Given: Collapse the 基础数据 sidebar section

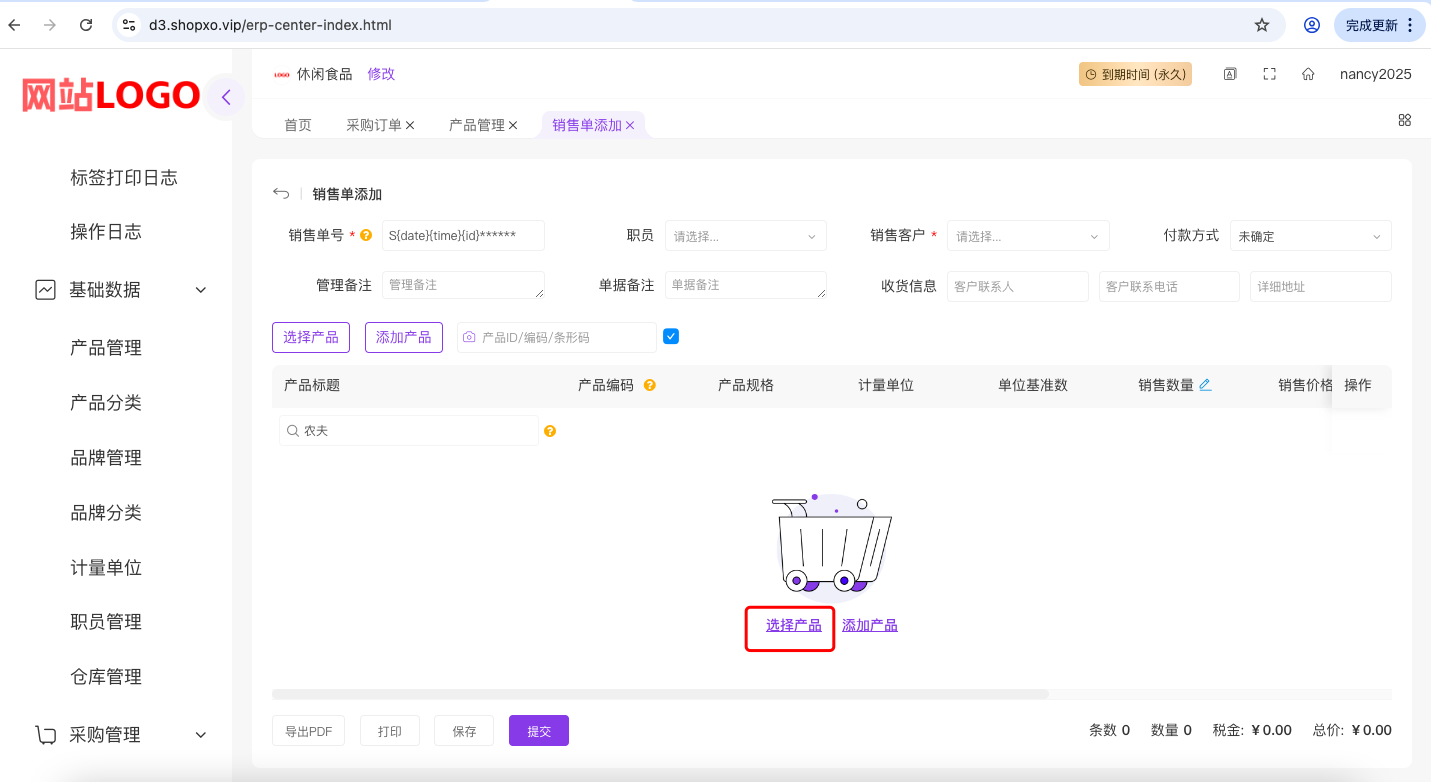Looking at the screenshot, I should click(201, 290).
